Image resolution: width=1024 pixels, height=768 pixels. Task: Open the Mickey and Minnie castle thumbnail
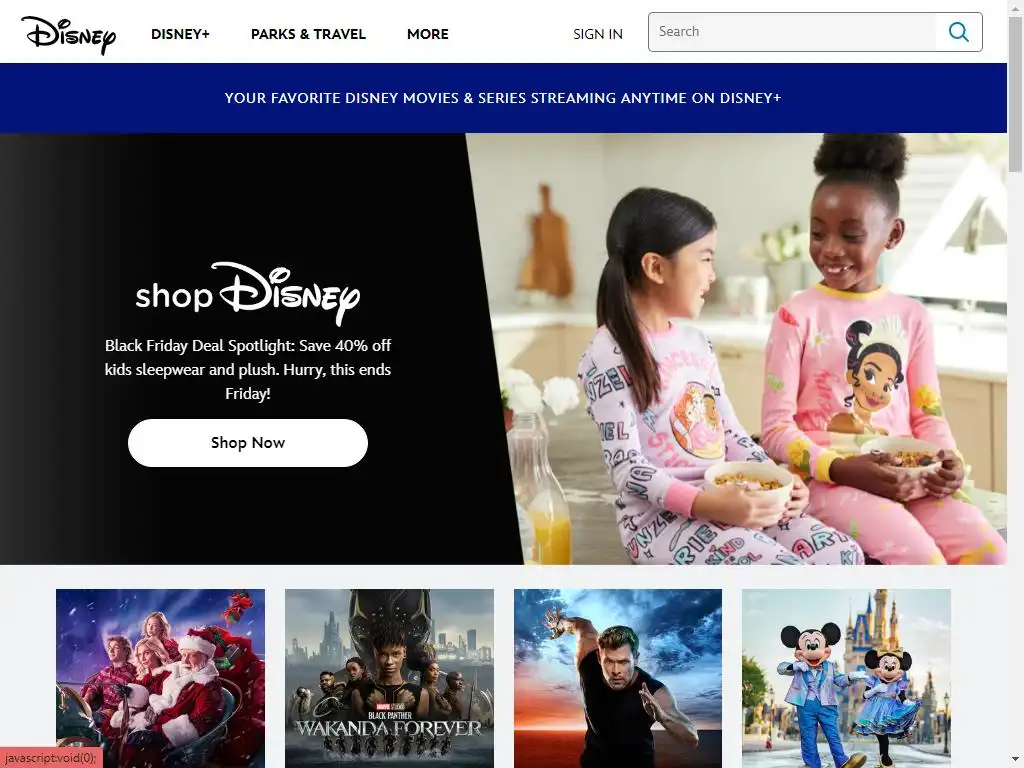point(846,679)
